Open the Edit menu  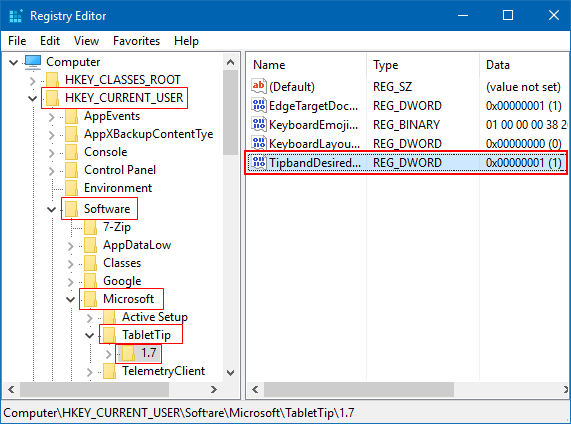click(x=50, y=41)
